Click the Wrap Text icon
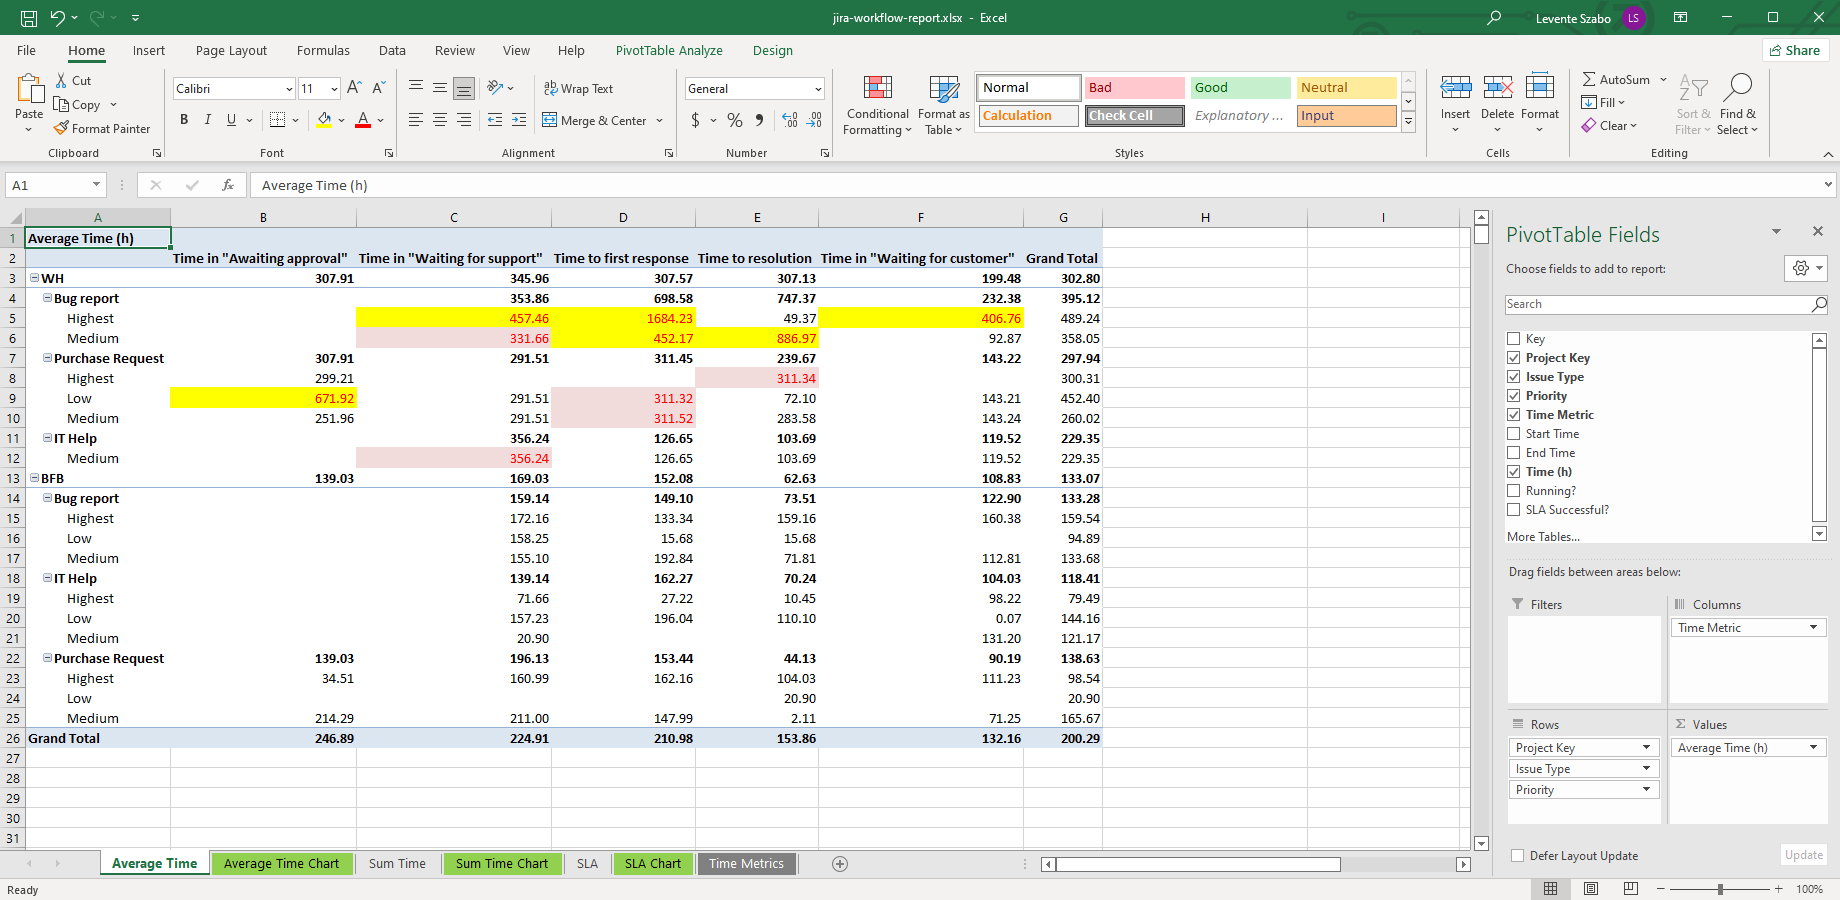 click(x=551, y=88)
